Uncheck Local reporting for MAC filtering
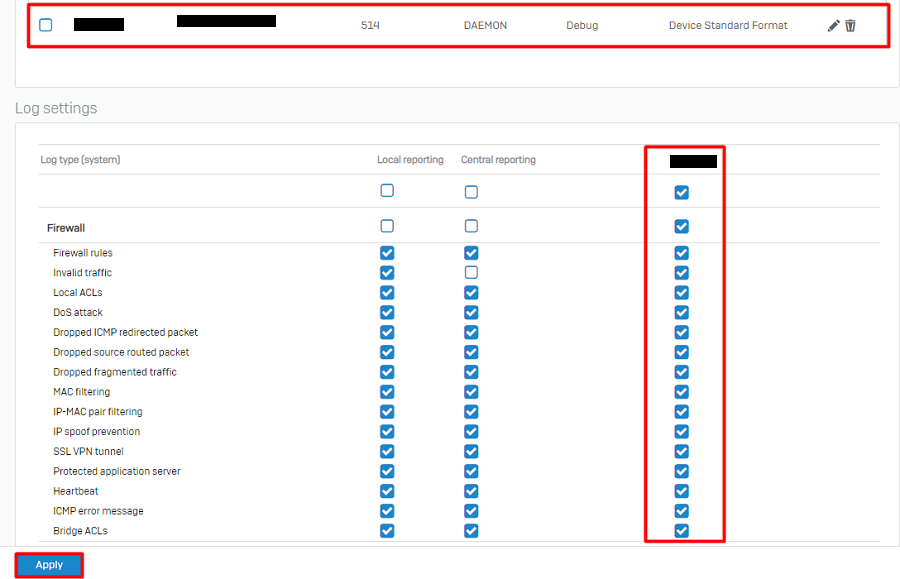The height and width of the screenshot is (579, 900). point(387,392)
